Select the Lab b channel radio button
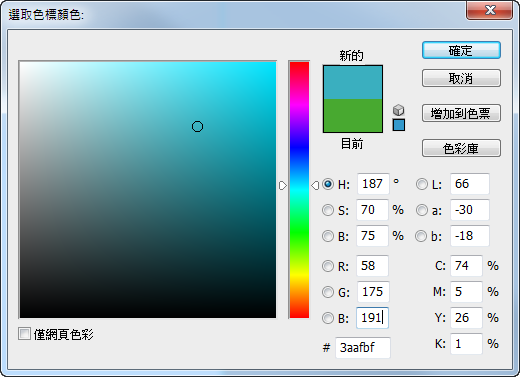The height and width of the screenshot is (377, 520). (x=421, y=236)
